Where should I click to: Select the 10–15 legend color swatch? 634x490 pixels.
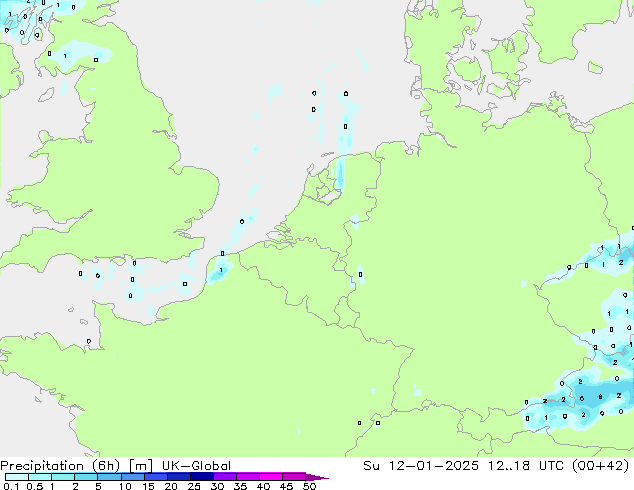(x=132, y=477)
